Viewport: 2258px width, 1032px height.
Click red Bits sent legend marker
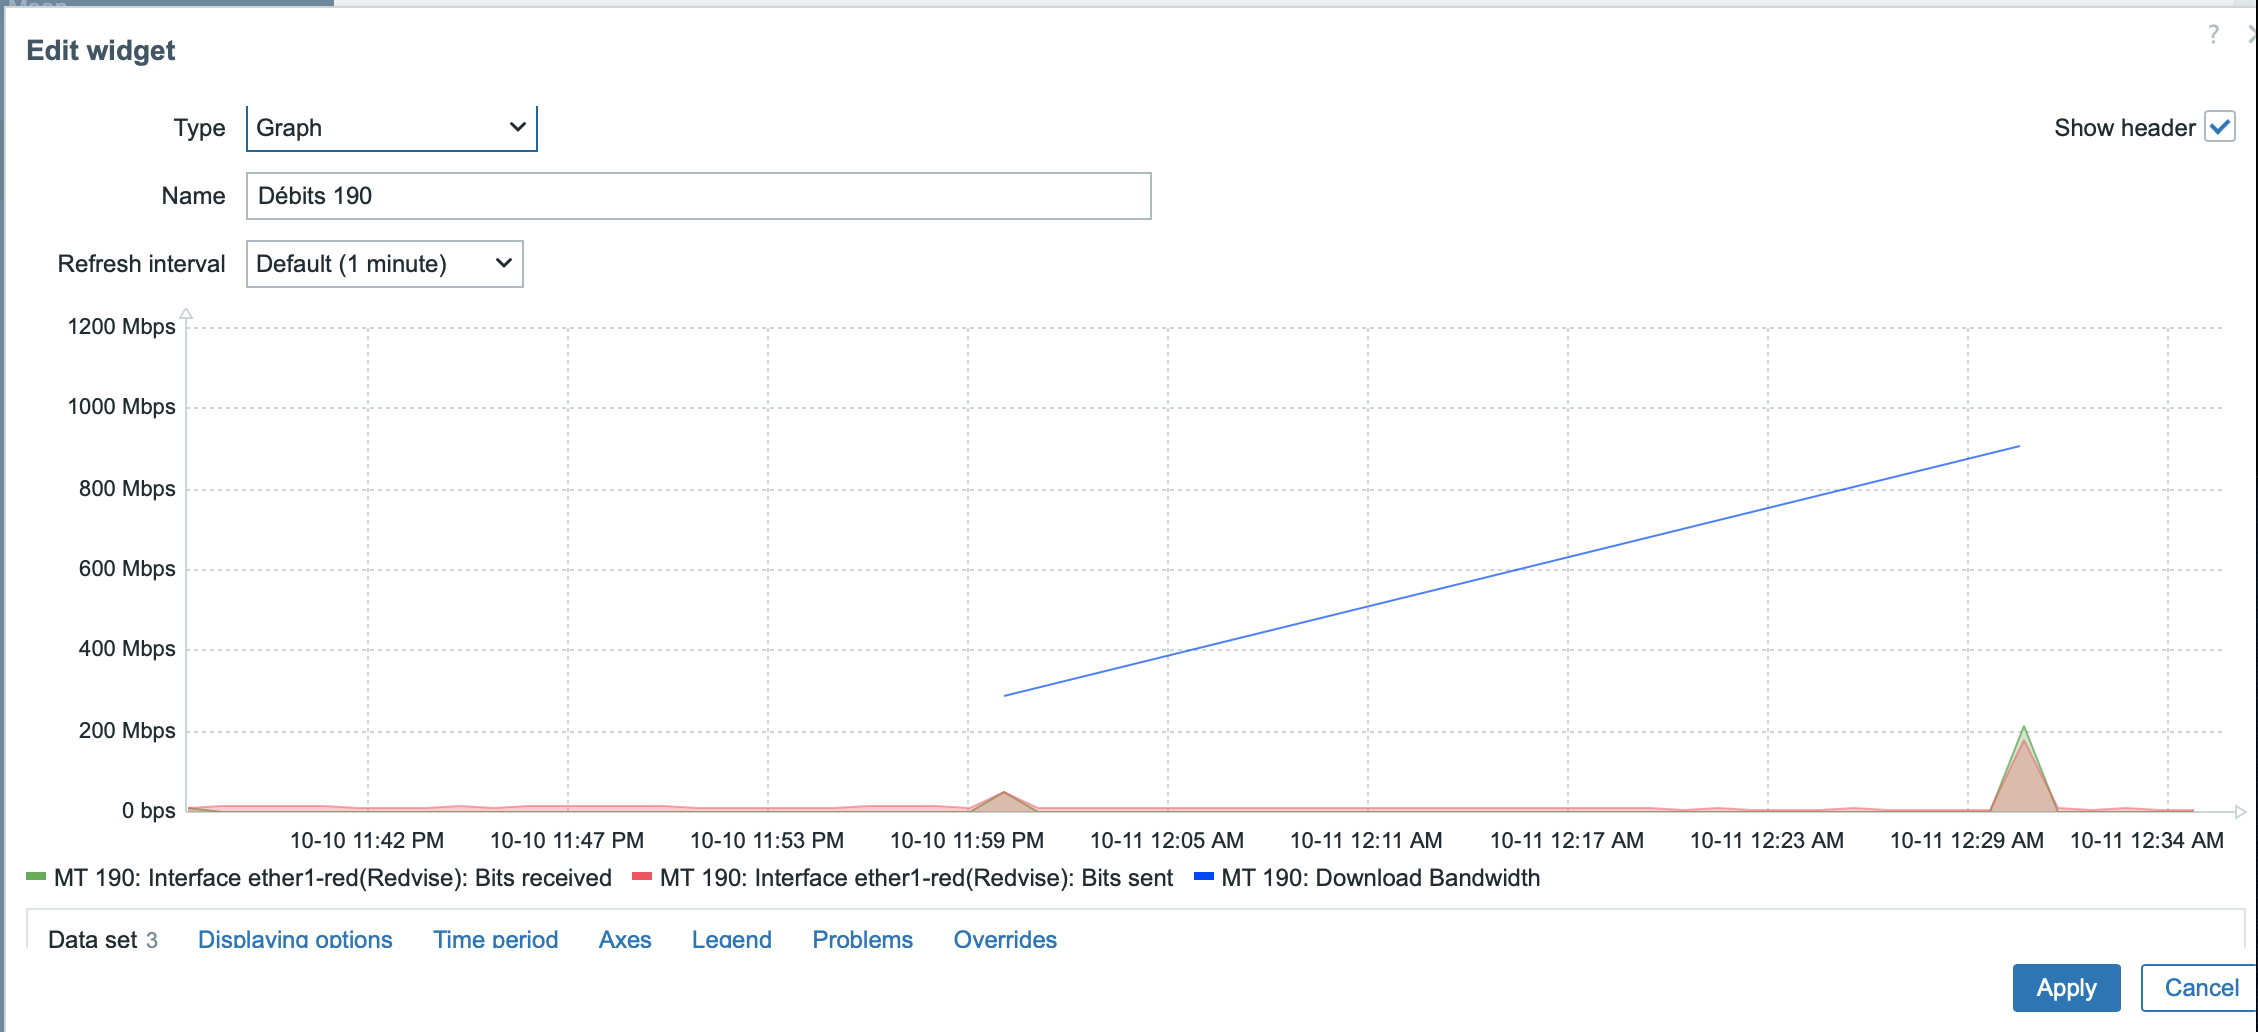pos(642,877)
